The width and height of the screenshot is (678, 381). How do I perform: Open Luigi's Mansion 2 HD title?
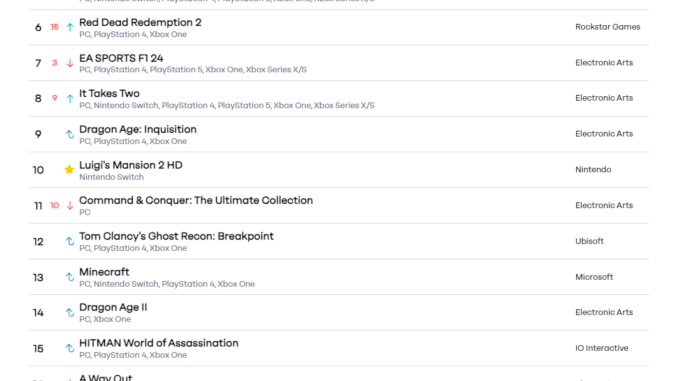click(x=131, y=165)
